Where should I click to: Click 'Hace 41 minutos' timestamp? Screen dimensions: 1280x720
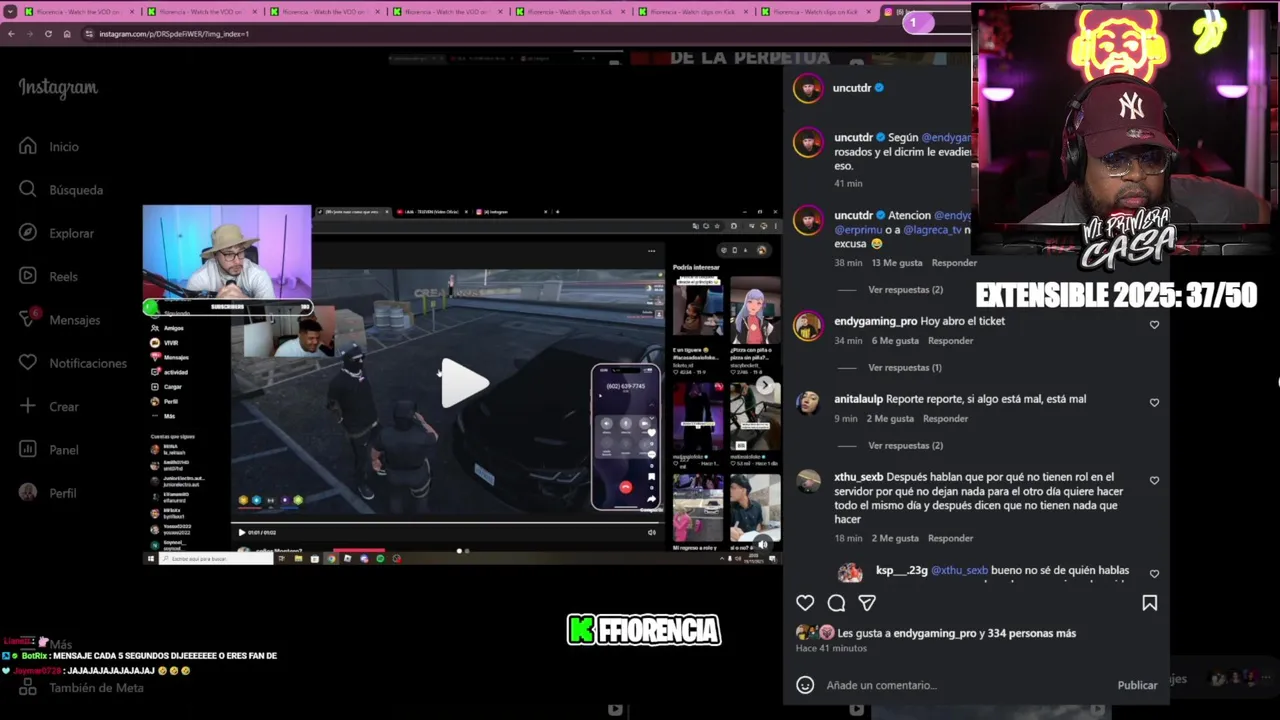(x=831, y=649)
